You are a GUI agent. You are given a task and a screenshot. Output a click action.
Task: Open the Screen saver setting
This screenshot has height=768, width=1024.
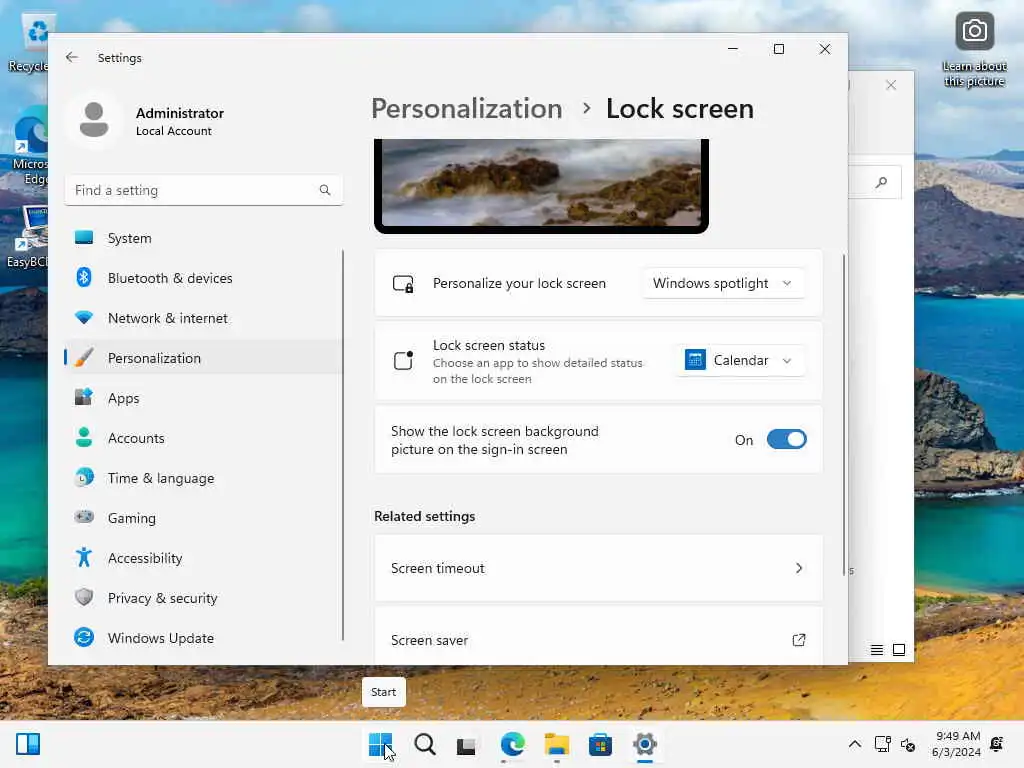click(x=598, y=637)
